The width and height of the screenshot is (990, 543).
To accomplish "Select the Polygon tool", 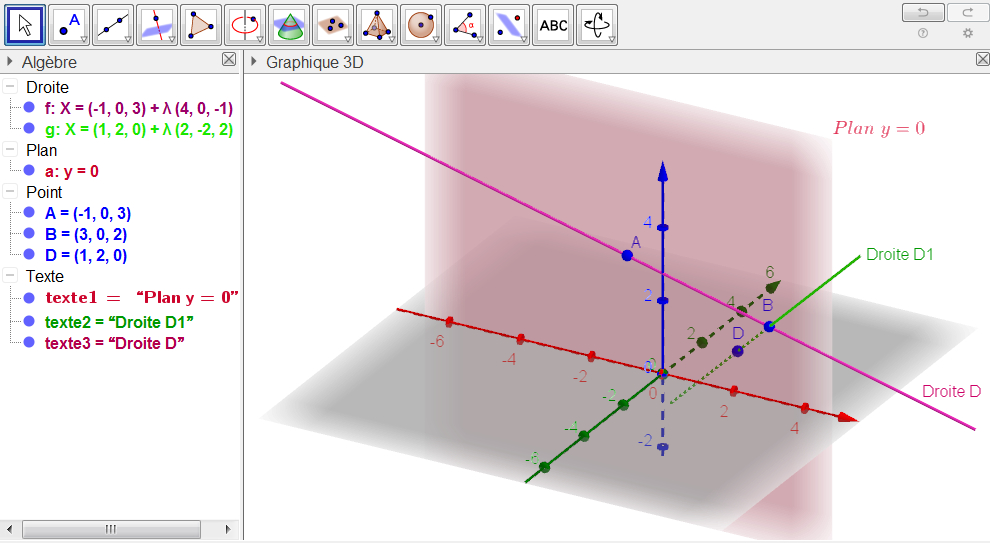I will click(x=201, y=26).
